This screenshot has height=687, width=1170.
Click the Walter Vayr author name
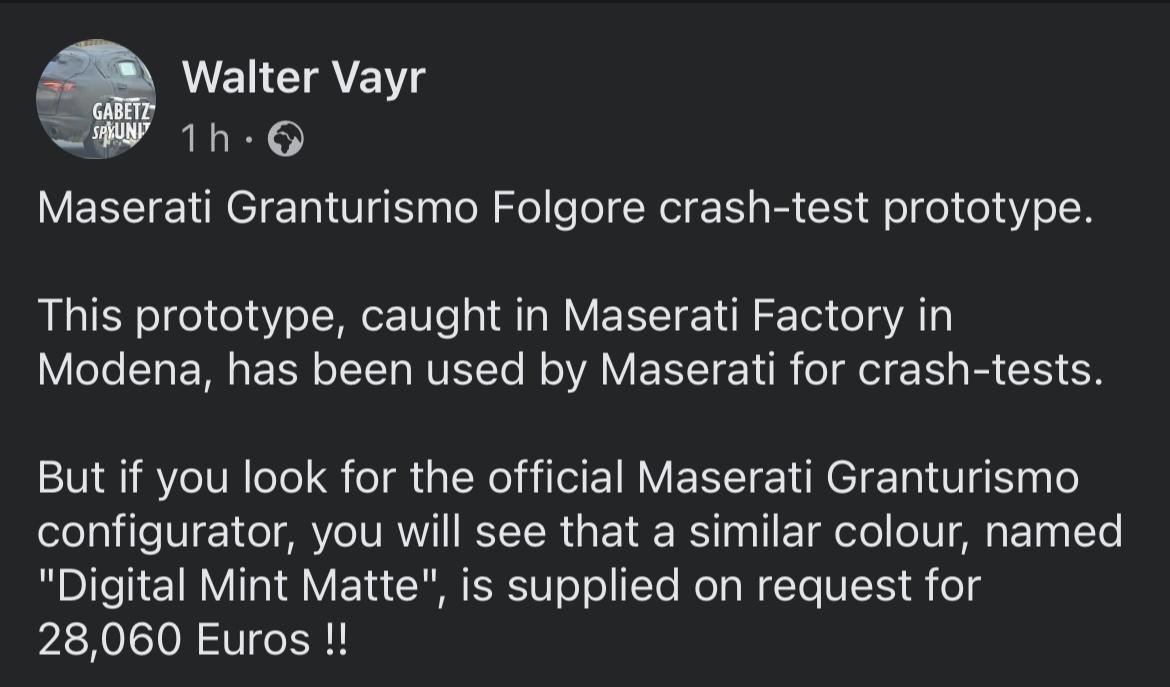(303, 77)
